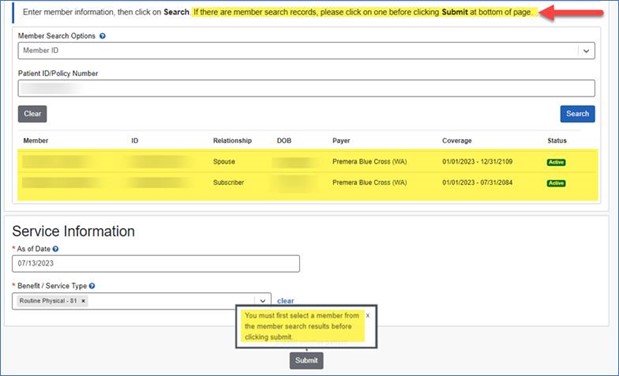Click the Payer column header
This screenshot has width=619, height=376.
(341, 141)
